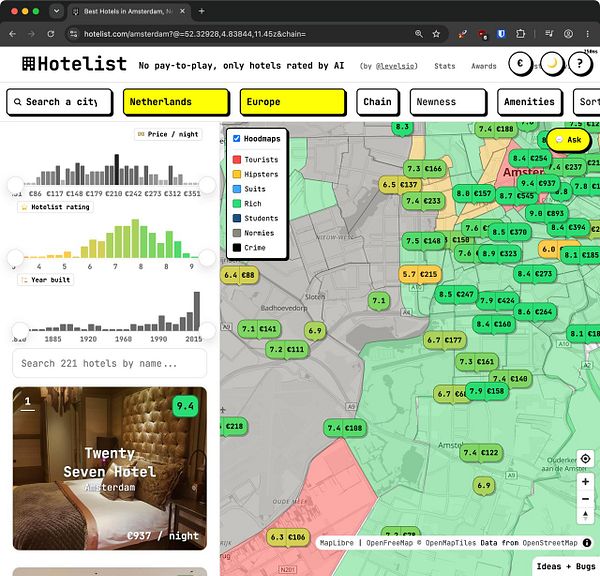The image size is (600, 576).
Task: Locate me with the map geolocate icon
Action: [585, 459]
